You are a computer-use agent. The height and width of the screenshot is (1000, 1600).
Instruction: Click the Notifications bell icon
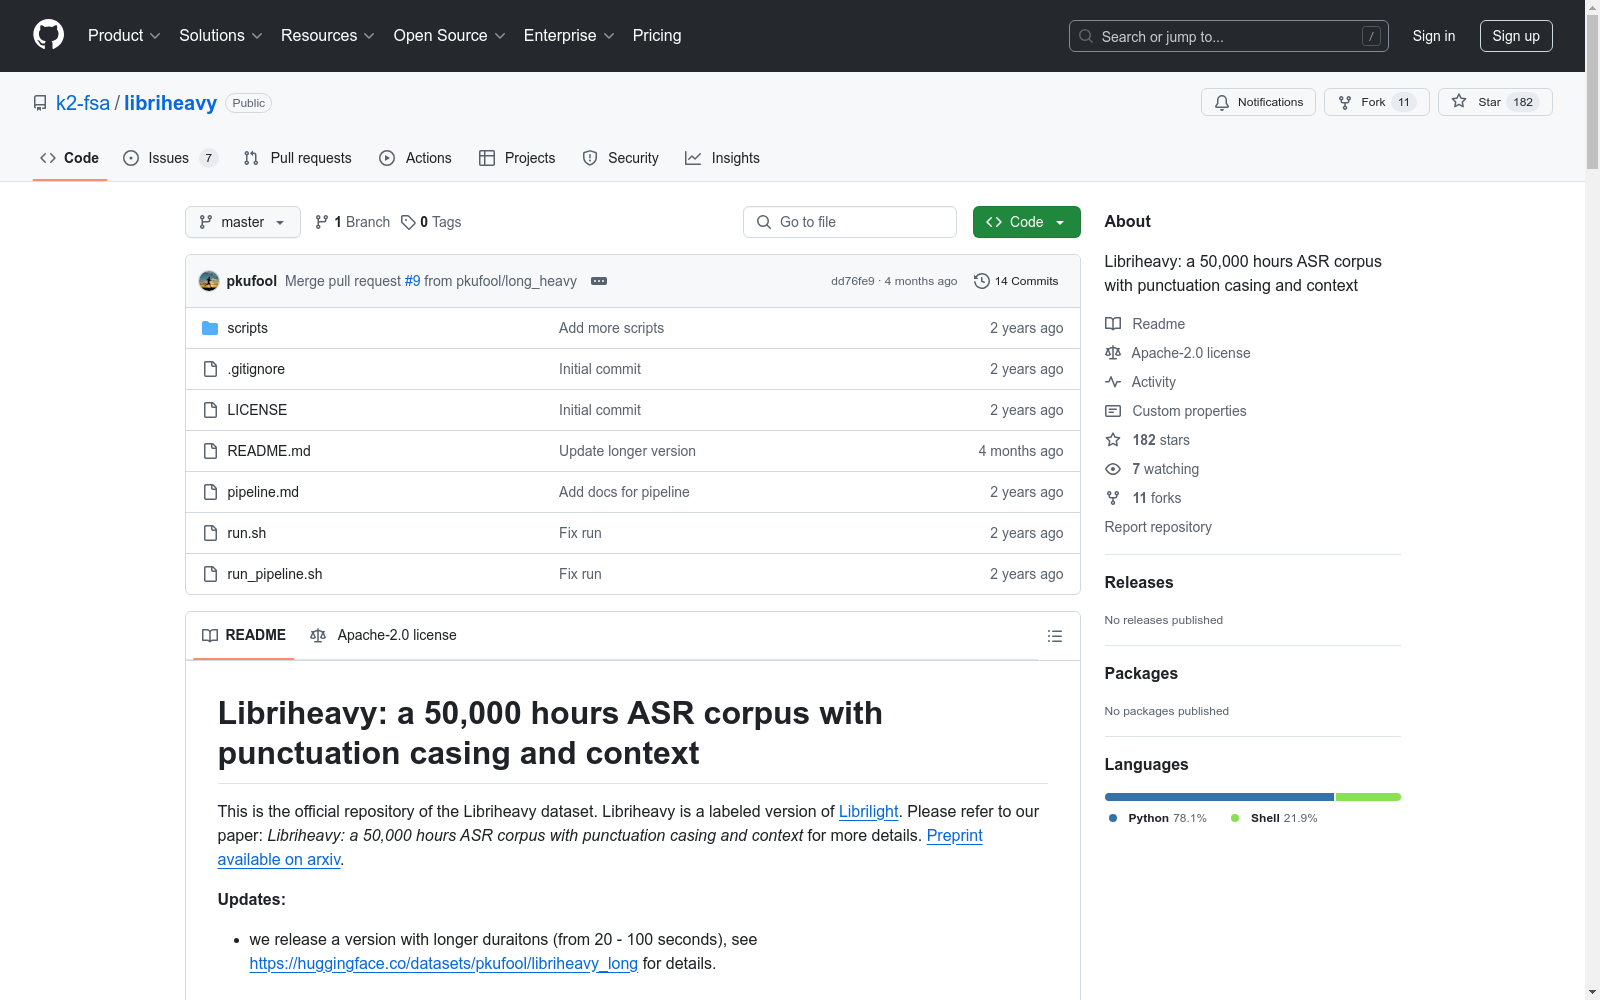click(1222, 102)
